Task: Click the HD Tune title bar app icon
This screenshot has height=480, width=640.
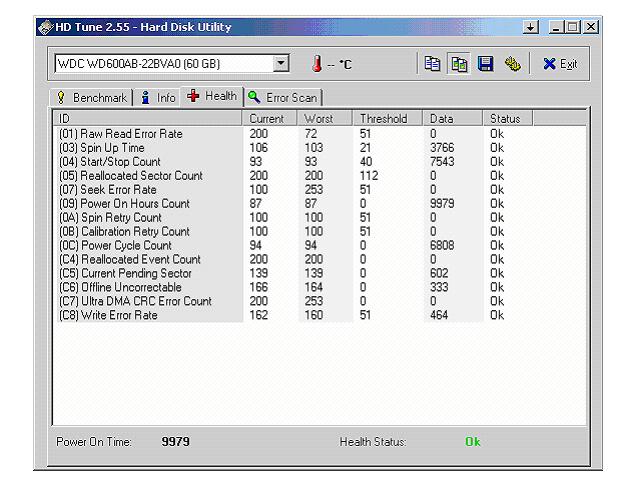Action: (45, 27)
